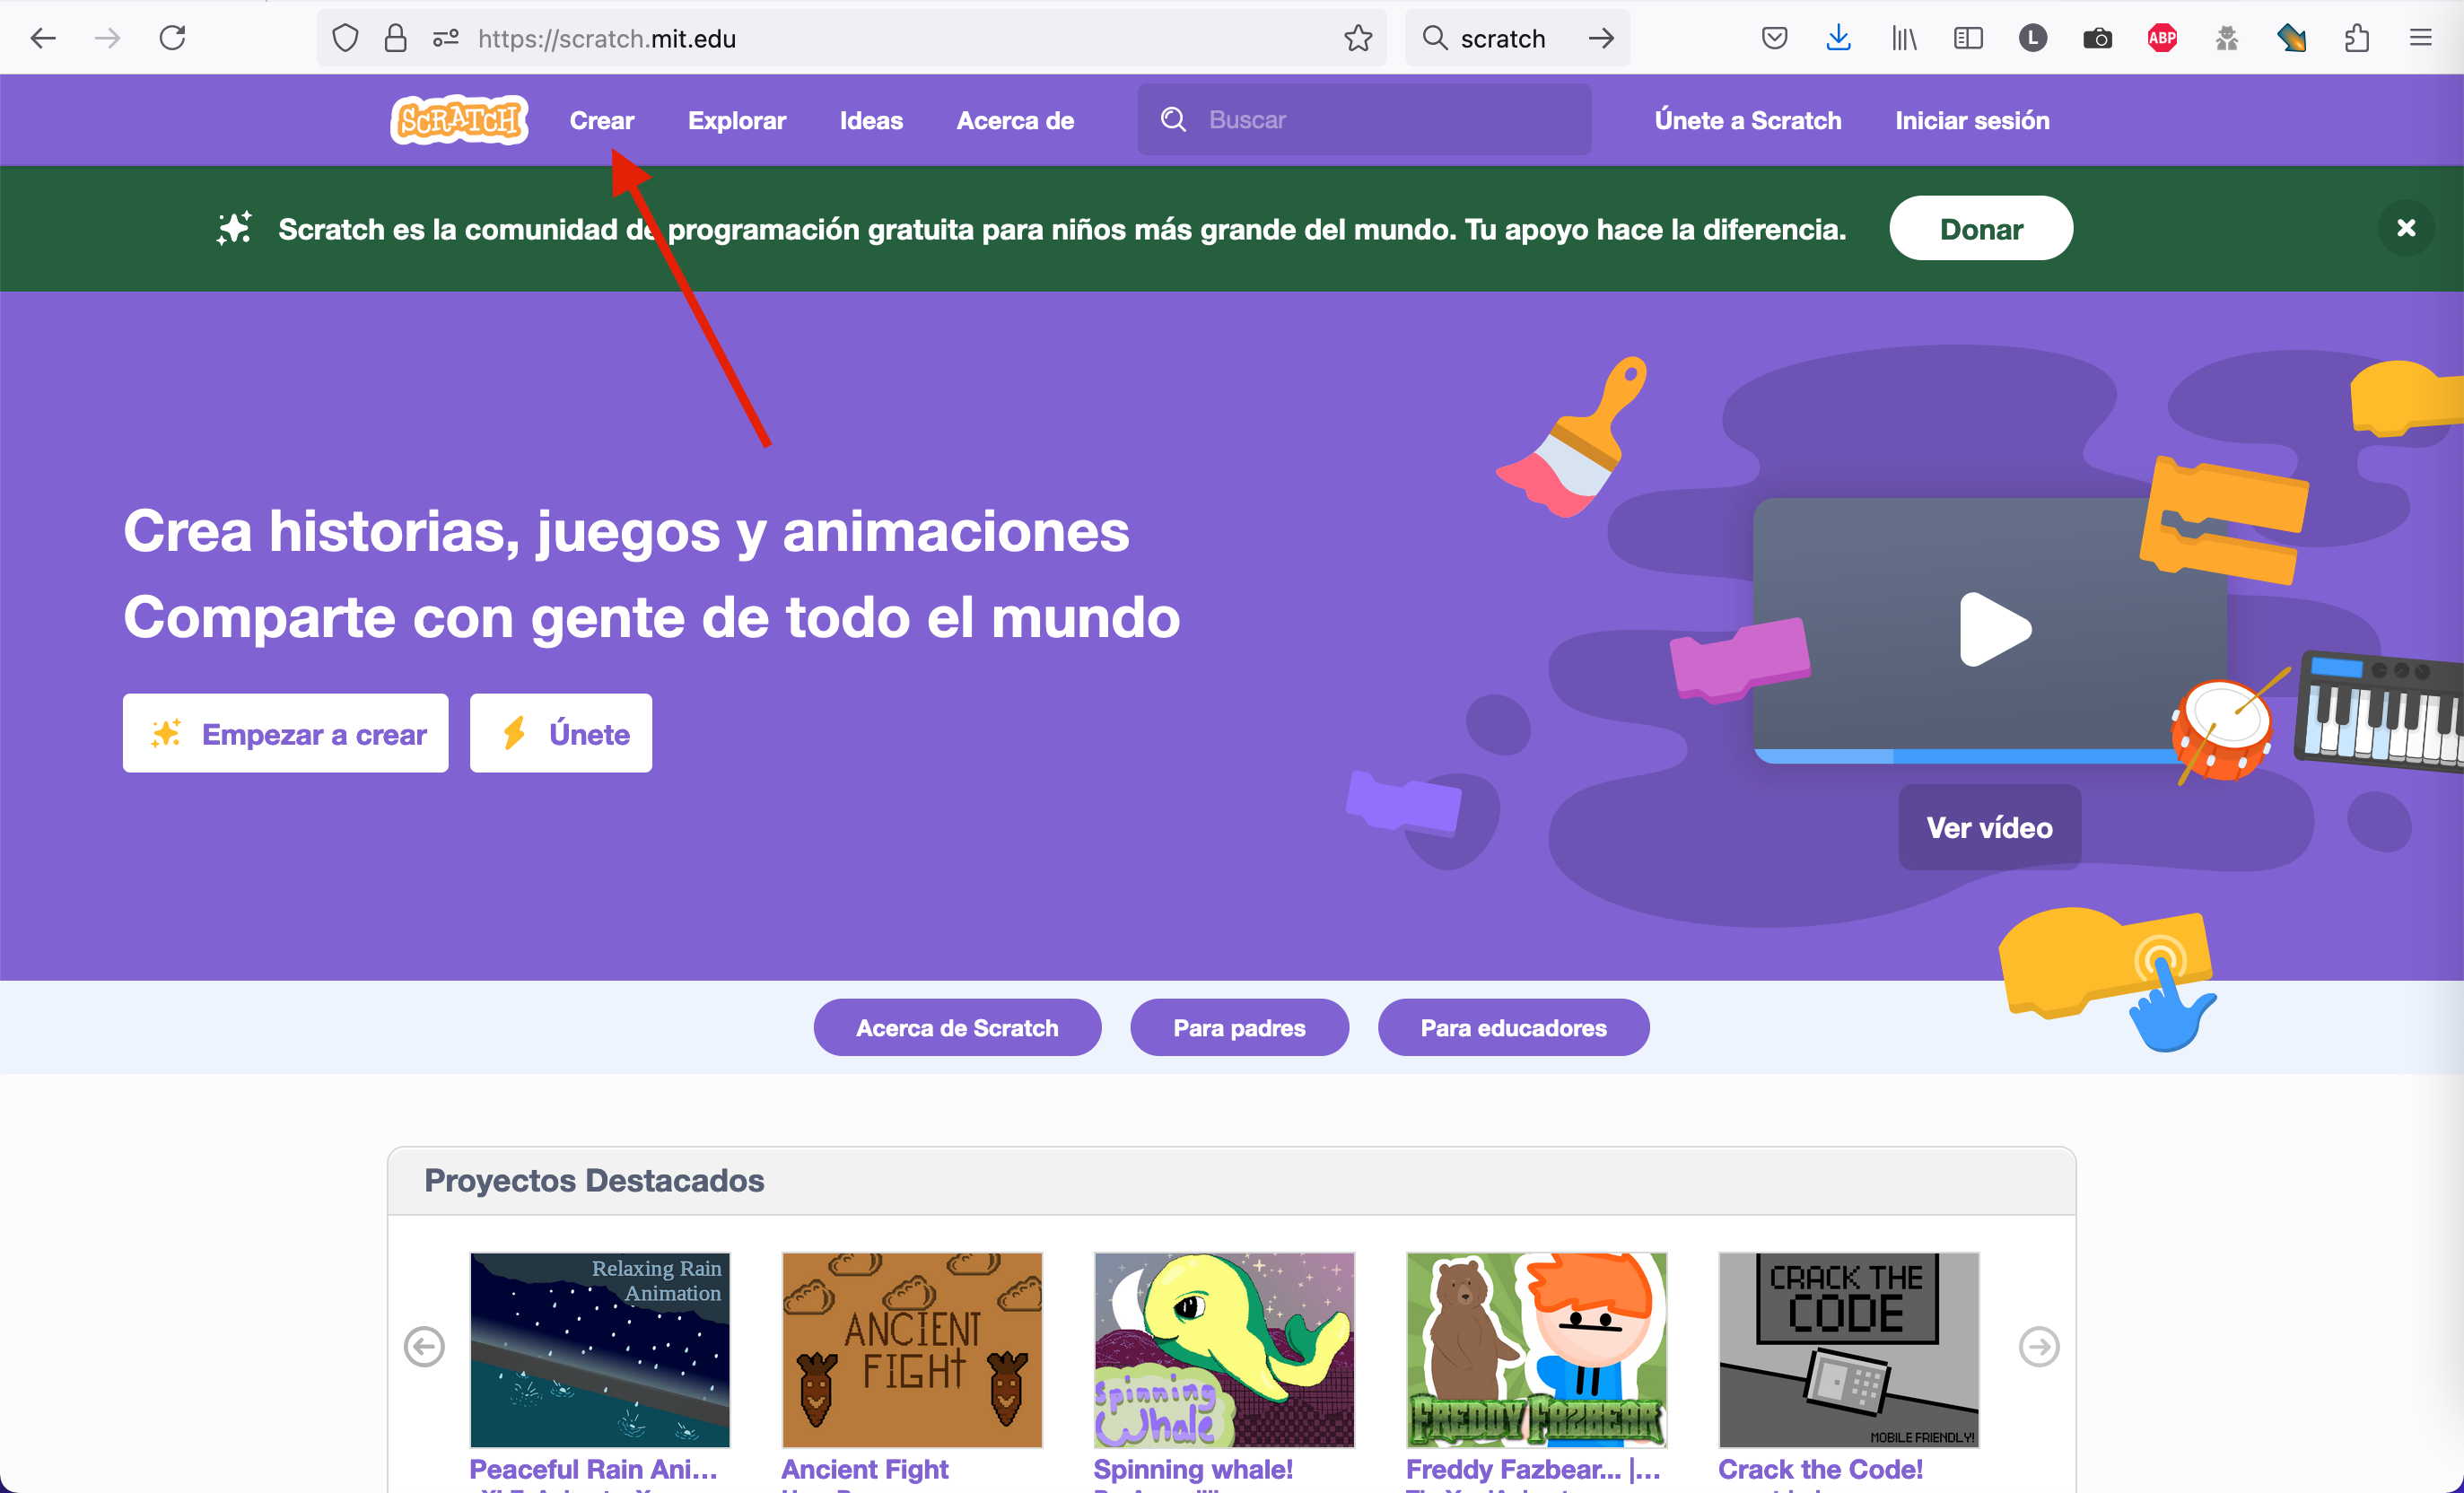Toggle the browser sidebar

pyautogui.click(x=1968, y=37)
